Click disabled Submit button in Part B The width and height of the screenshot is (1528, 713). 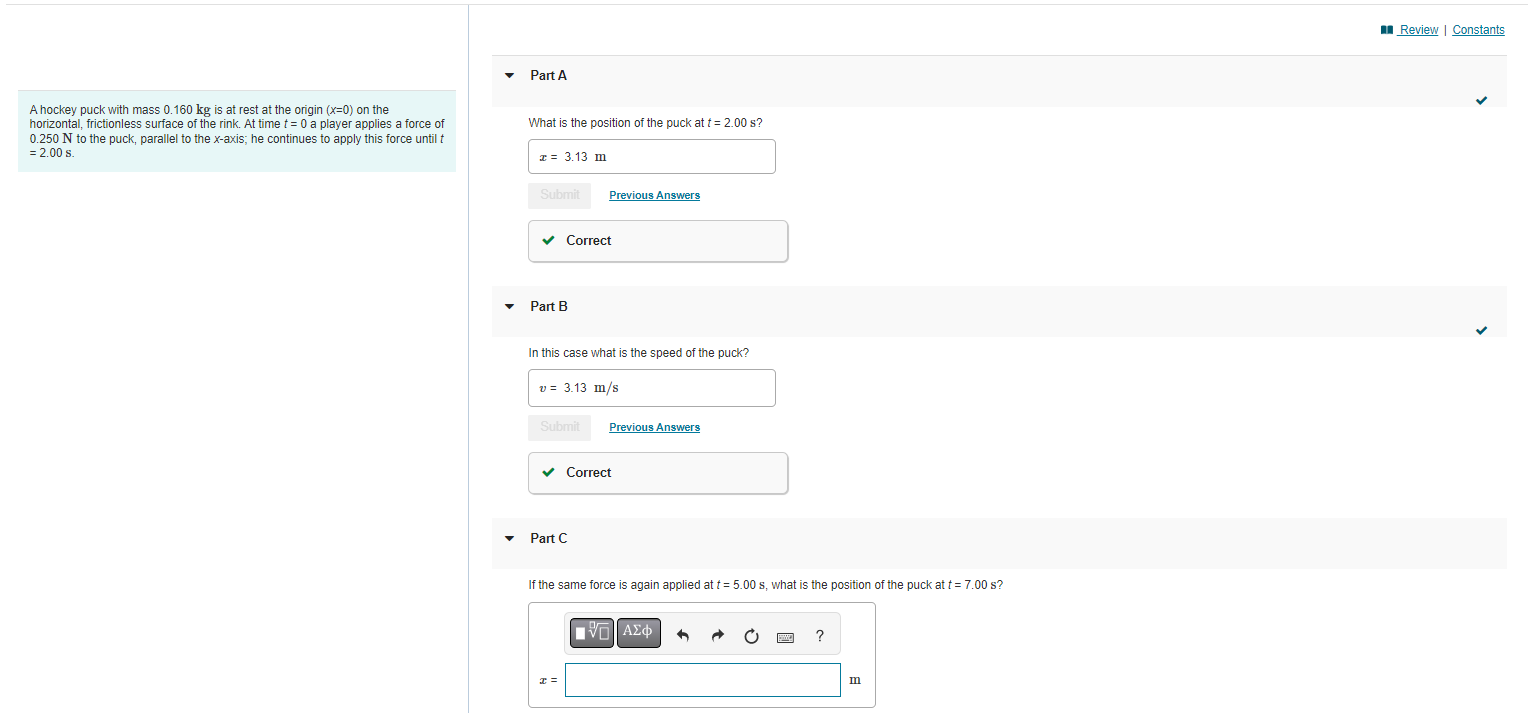click(559, 427)
